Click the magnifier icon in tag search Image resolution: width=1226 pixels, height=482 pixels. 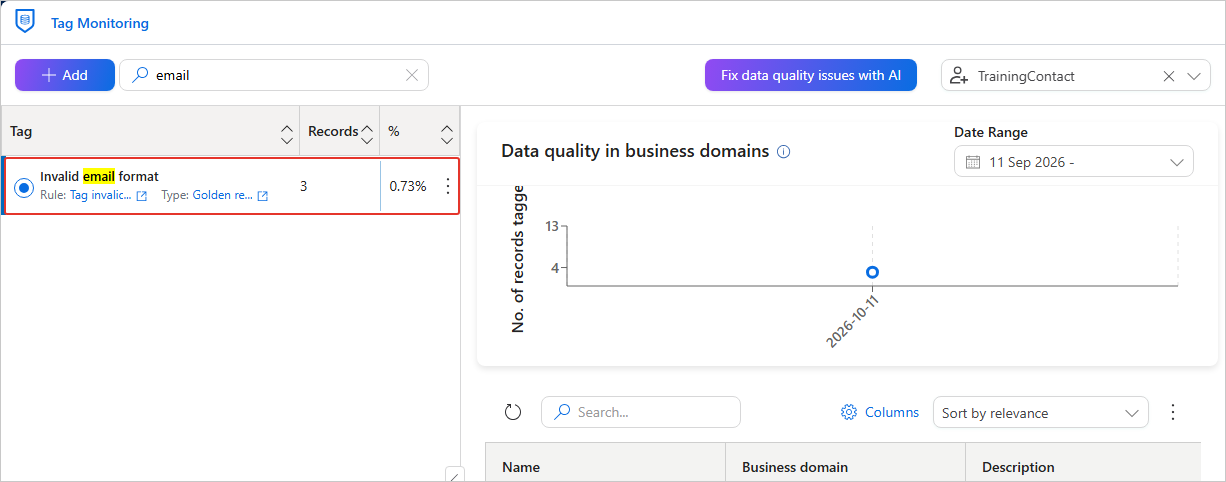(141, 75)
